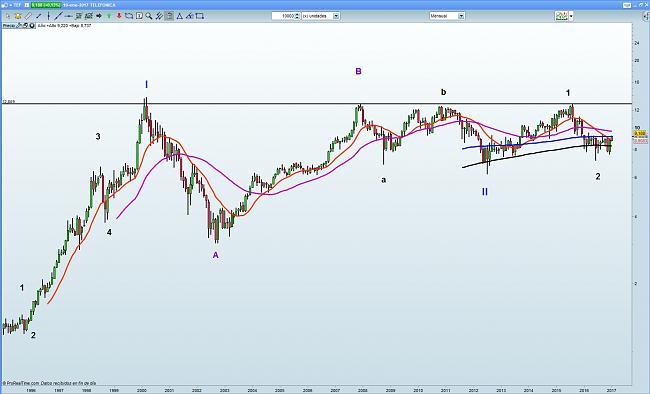The height and width of the screenshot is (394, 650).
Task: Click the TEF ticker in title bar
Action: click(x=17, y=5)
